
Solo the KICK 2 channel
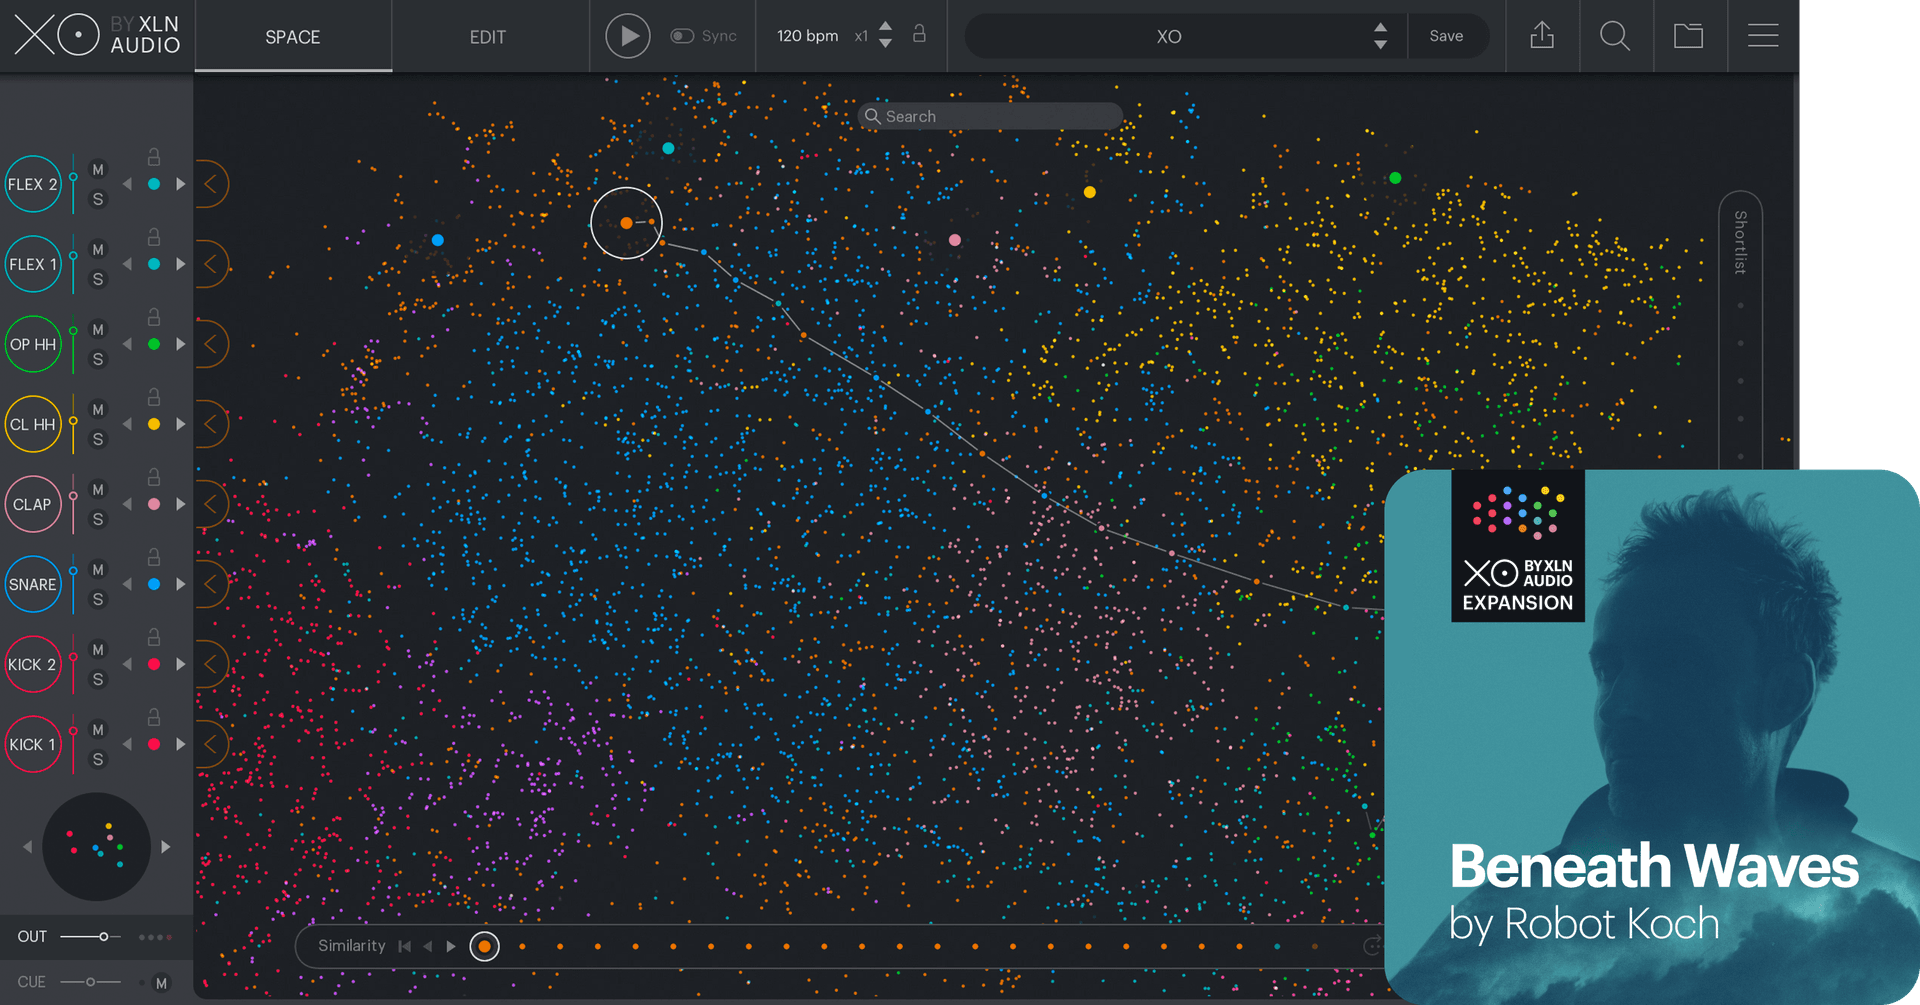click(98, 679)
